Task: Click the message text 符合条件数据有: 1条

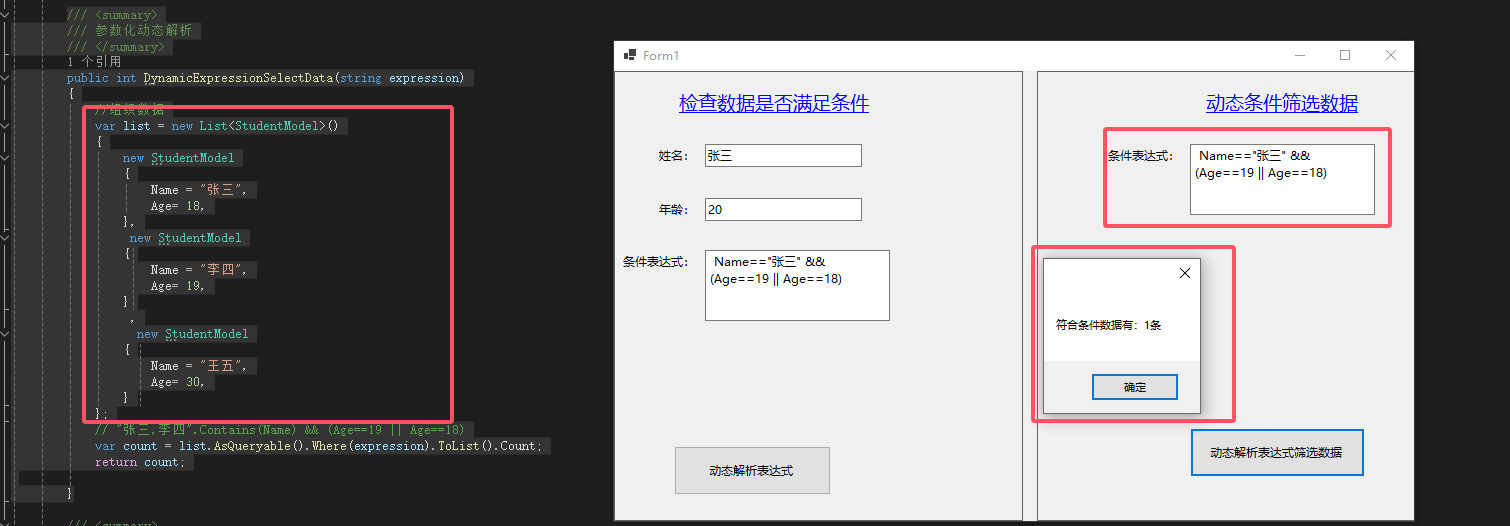Action: click(1108, 325)
